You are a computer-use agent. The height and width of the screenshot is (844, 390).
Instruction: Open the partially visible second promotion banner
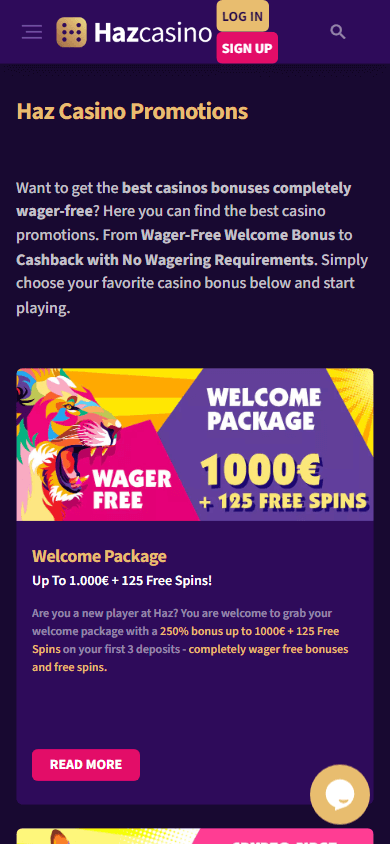(195, 836)
